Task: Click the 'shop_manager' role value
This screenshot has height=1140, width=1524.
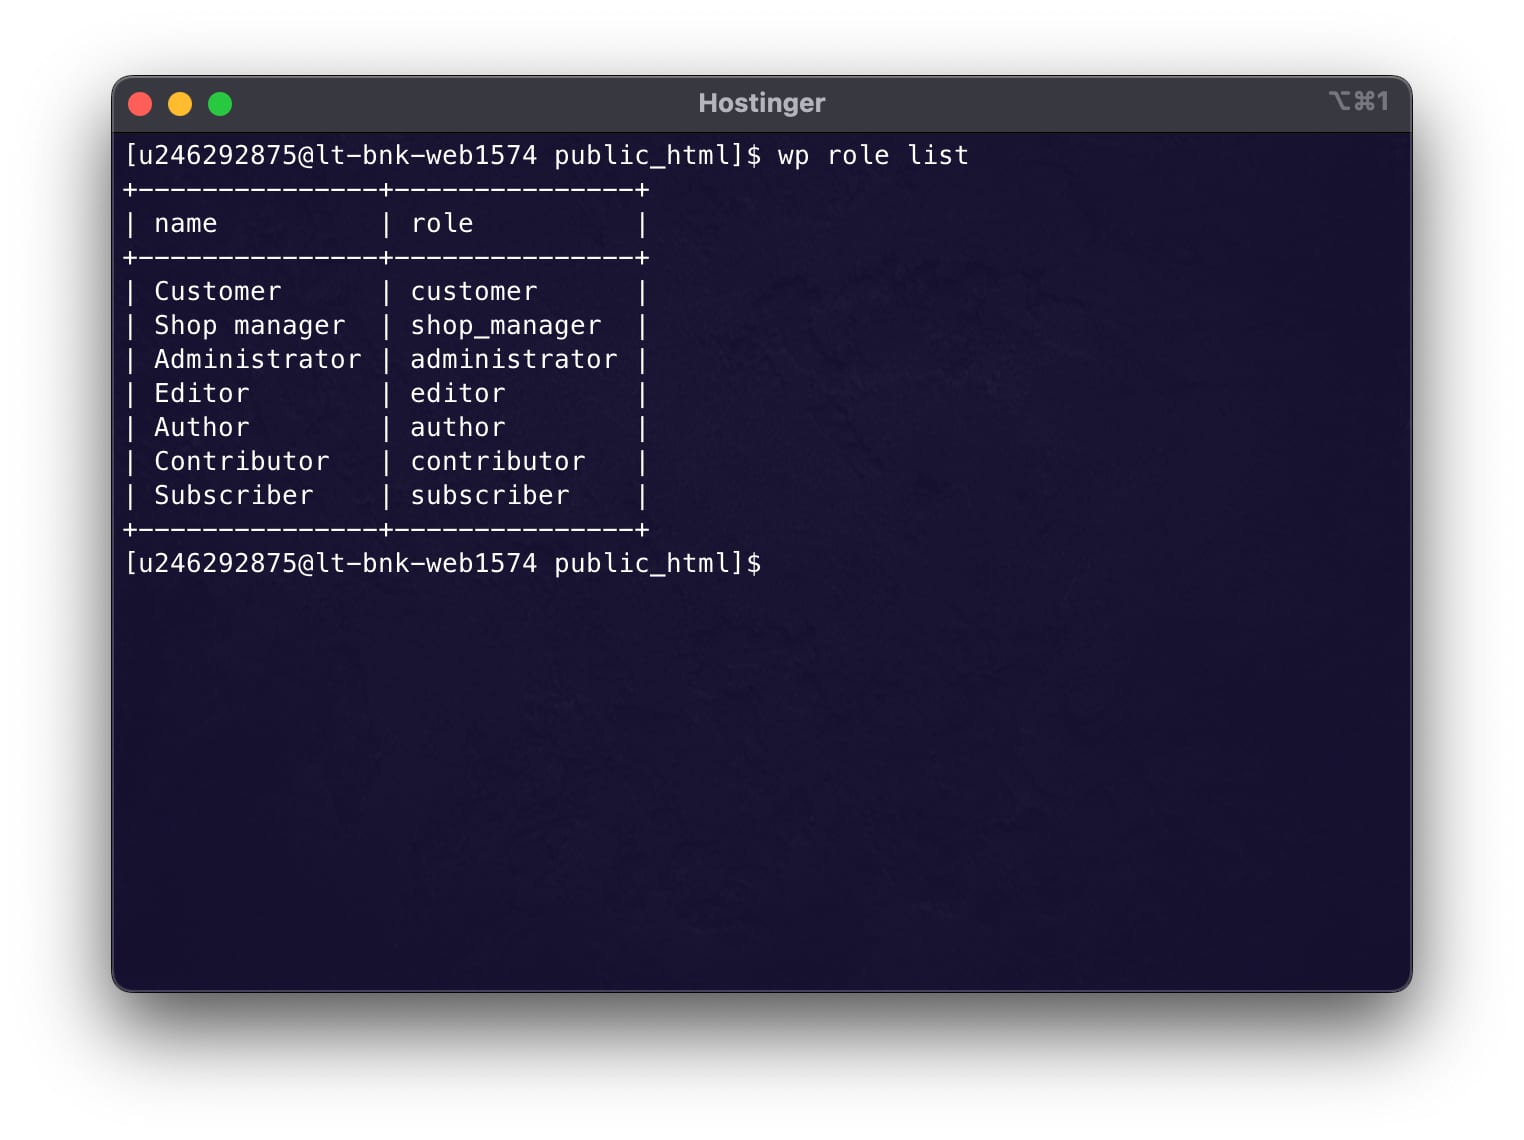Action: [x=506, y=326]
